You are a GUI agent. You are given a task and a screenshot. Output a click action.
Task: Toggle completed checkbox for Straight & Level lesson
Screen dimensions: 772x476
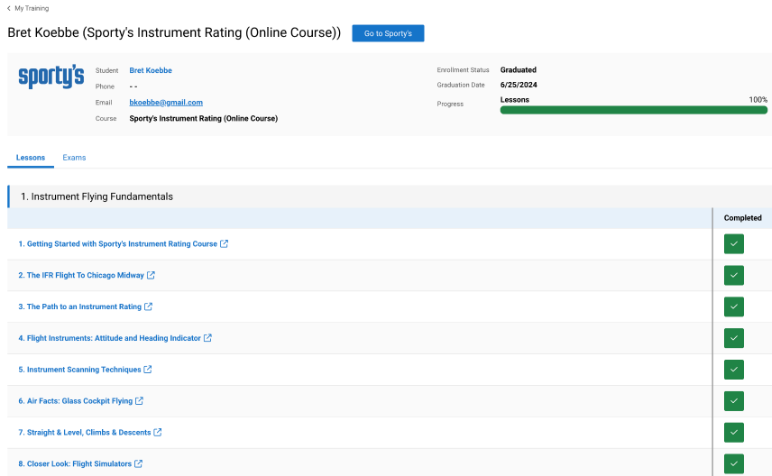tap(734, 432)
